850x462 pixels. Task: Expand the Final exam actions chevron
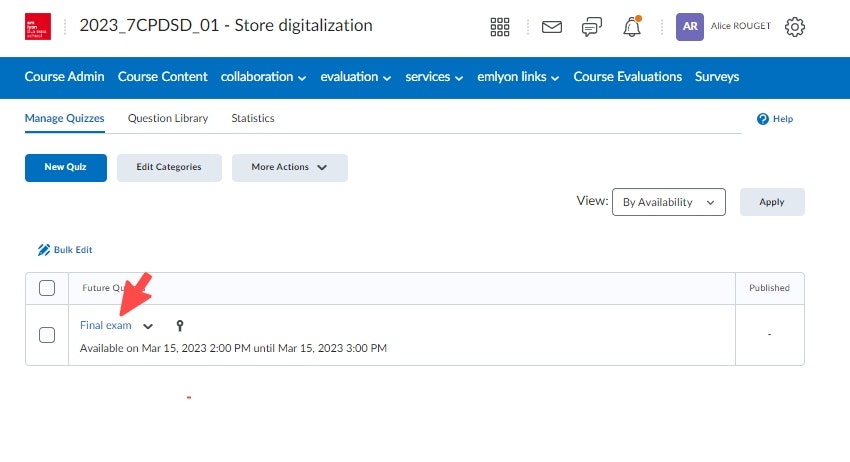[149, 326]
